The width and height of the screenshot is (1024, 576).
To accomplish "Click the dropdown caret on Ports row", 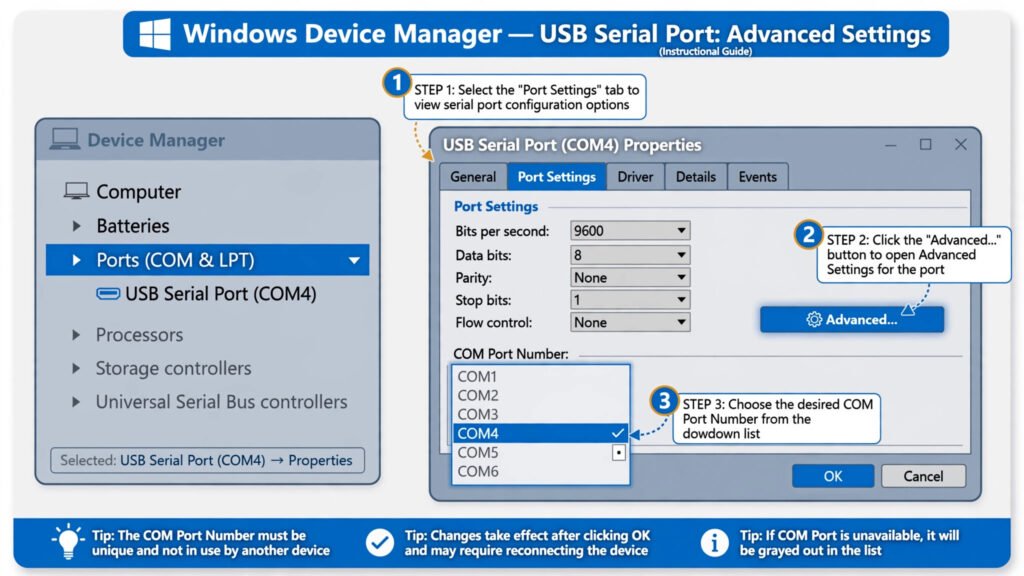I will coord(354,261).
